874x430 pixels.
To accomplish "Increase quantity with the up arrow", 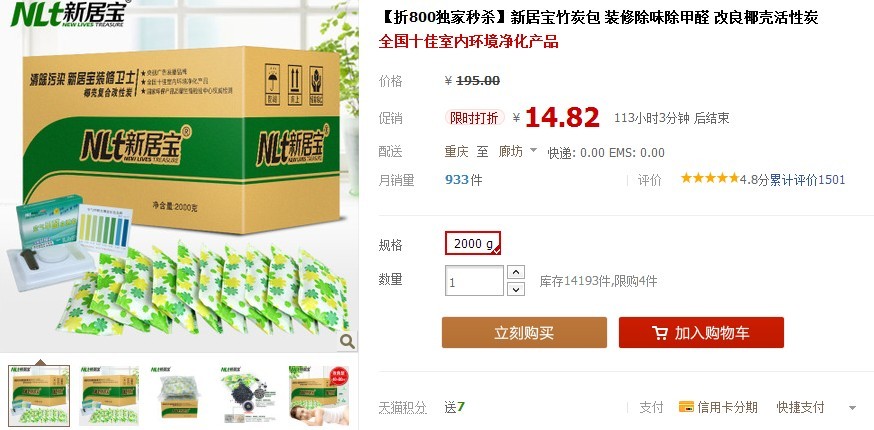I will [516, 272].
